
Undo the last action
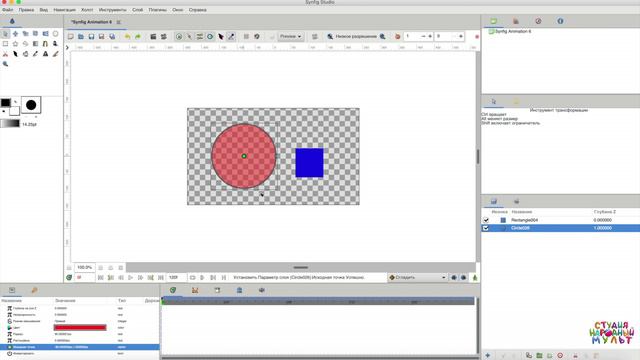127,37
